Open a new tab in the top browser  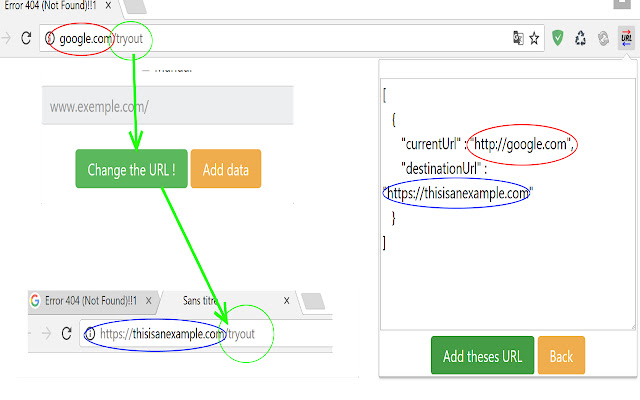[135, 6]
